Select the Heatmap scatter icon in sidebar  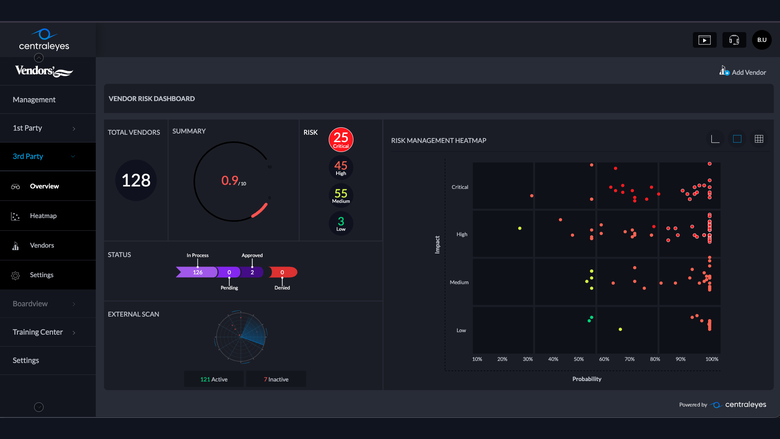pos(15,216)
